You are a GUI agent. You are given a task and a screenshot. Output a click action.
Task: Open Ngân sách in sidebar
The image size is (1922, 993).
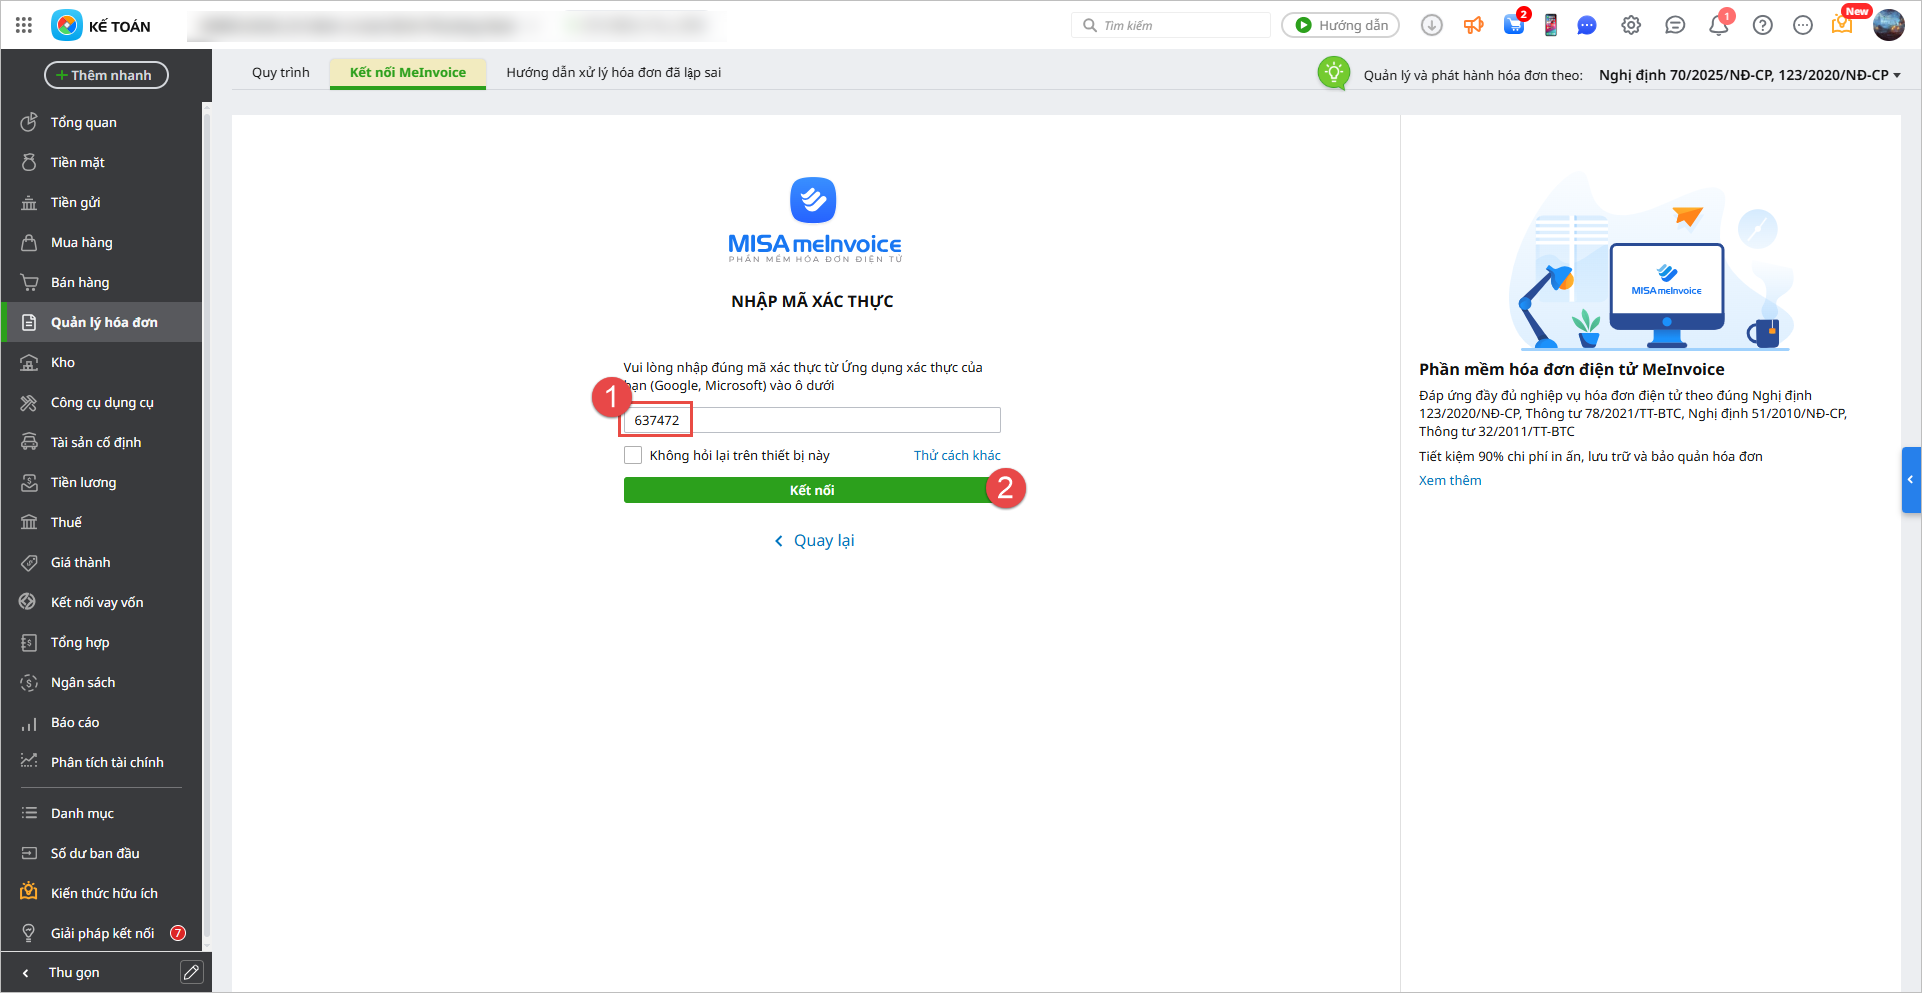(x=102, y=682)
